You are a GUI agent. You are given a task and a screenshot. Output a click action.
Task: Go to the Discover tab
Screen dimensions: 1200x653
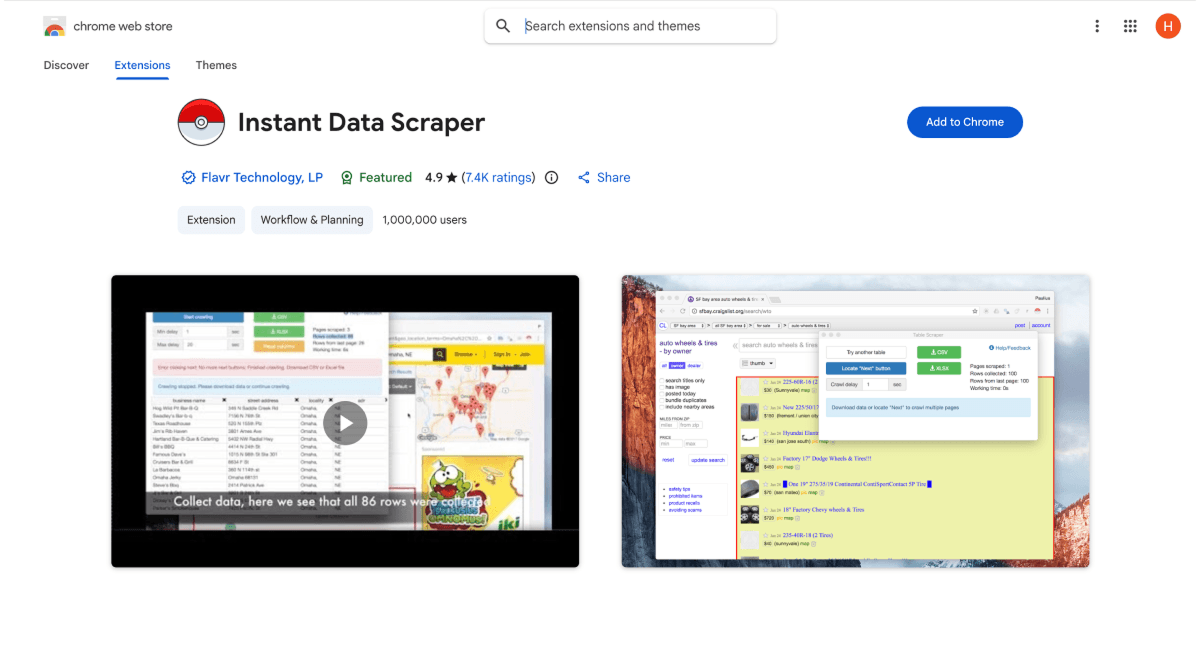pos(66,65)
